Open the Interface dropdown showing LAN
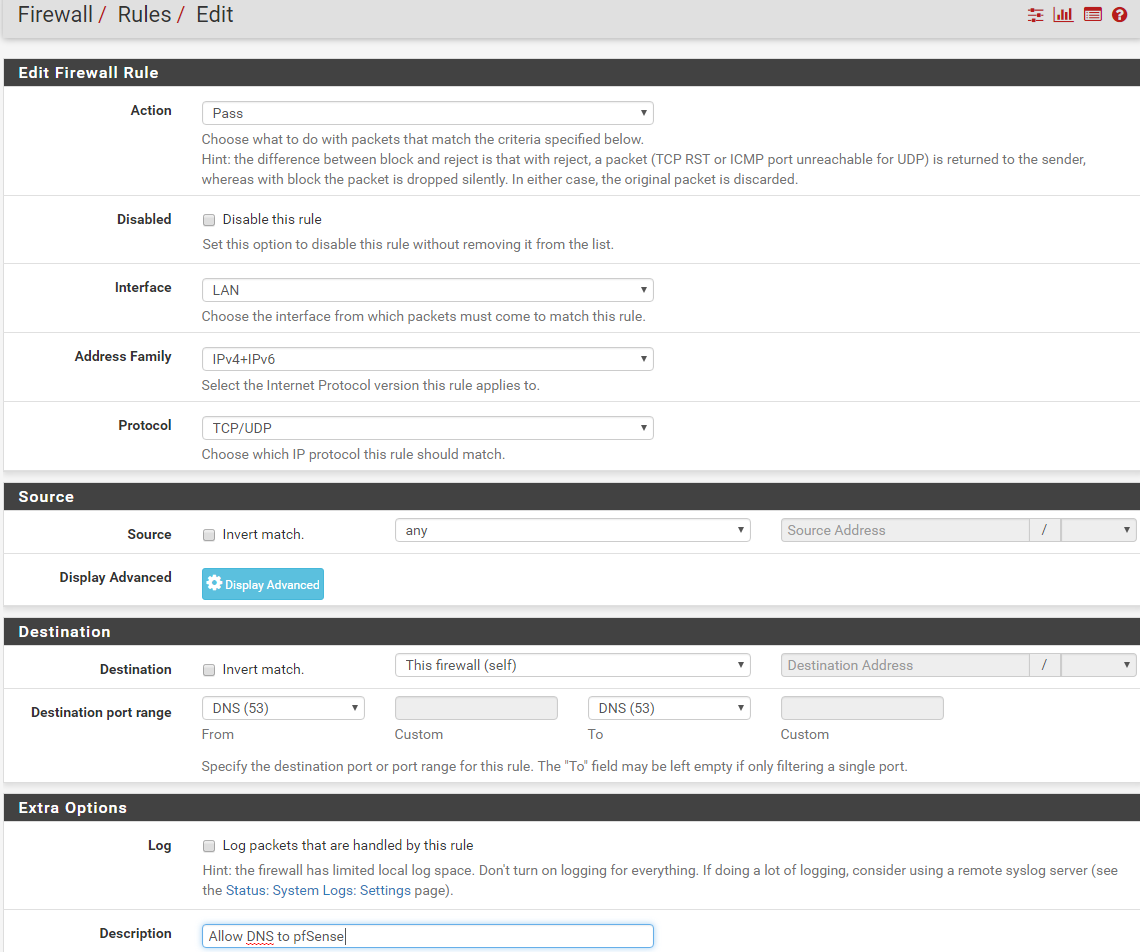The height and width of the screenshot is (952, 1140). point(427,290)
